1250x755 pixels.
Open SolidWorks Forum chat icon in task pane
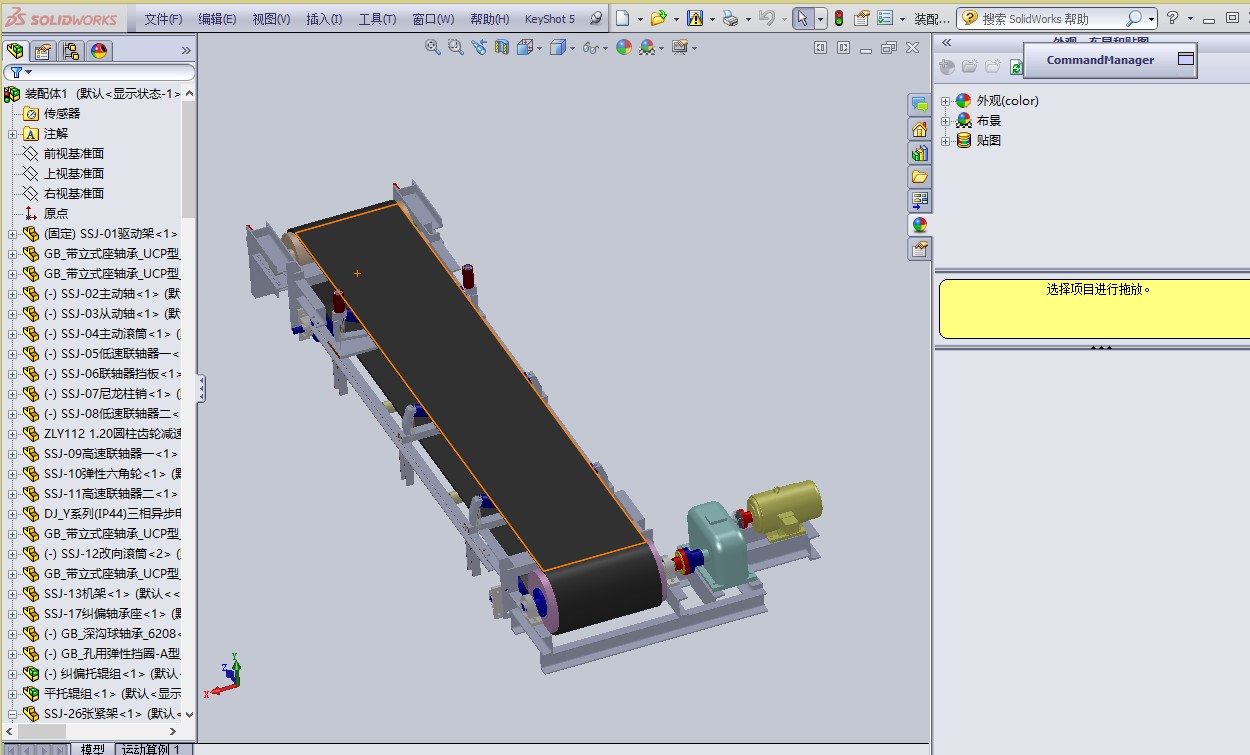919,105
